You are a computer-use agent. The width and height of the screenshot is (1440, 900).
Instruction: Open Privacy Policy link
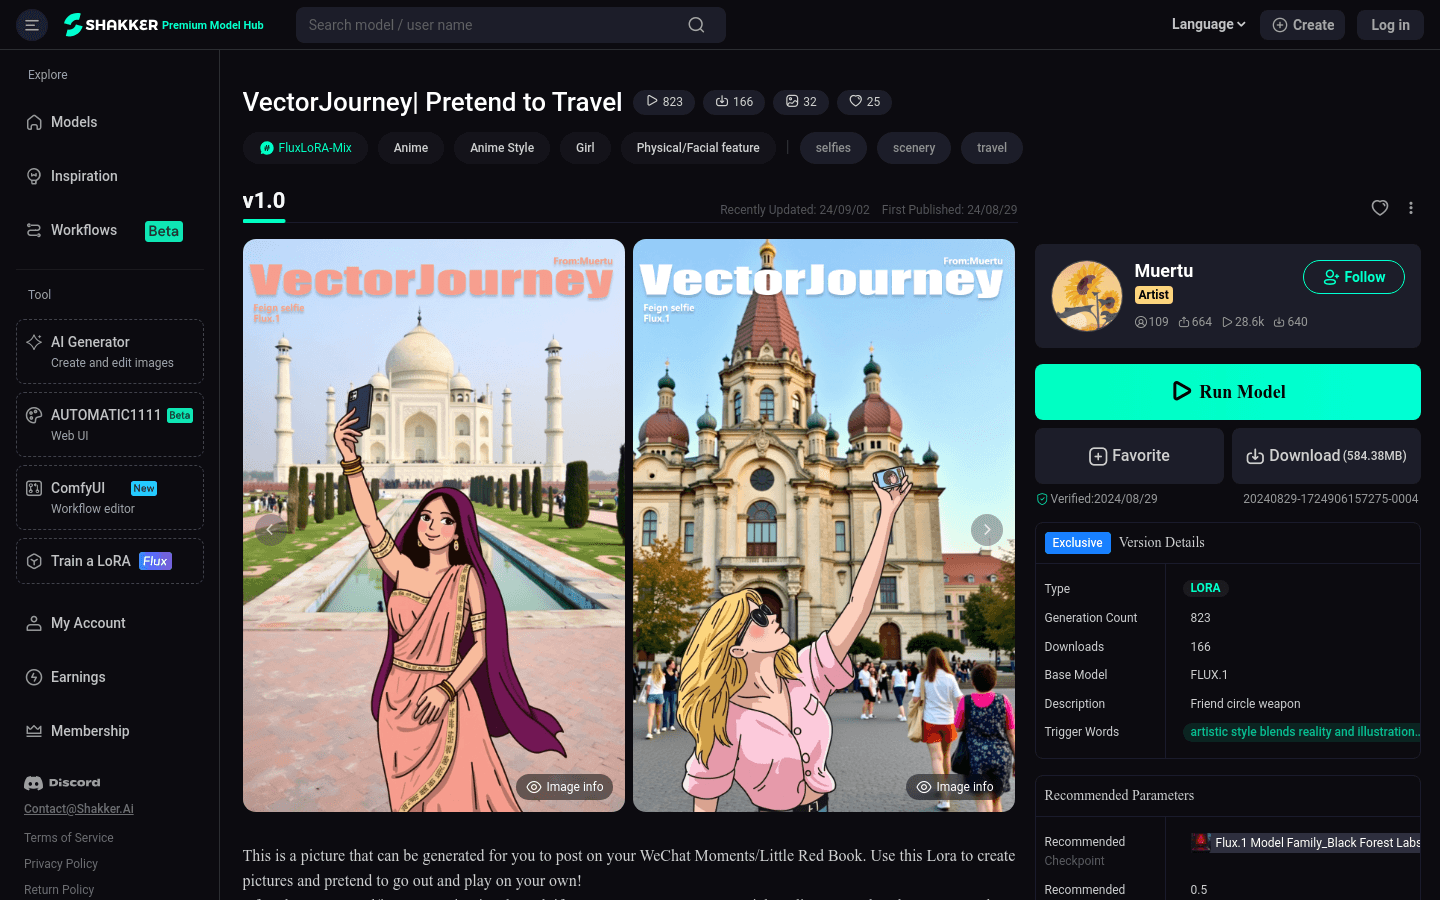(x=61, y=864)
